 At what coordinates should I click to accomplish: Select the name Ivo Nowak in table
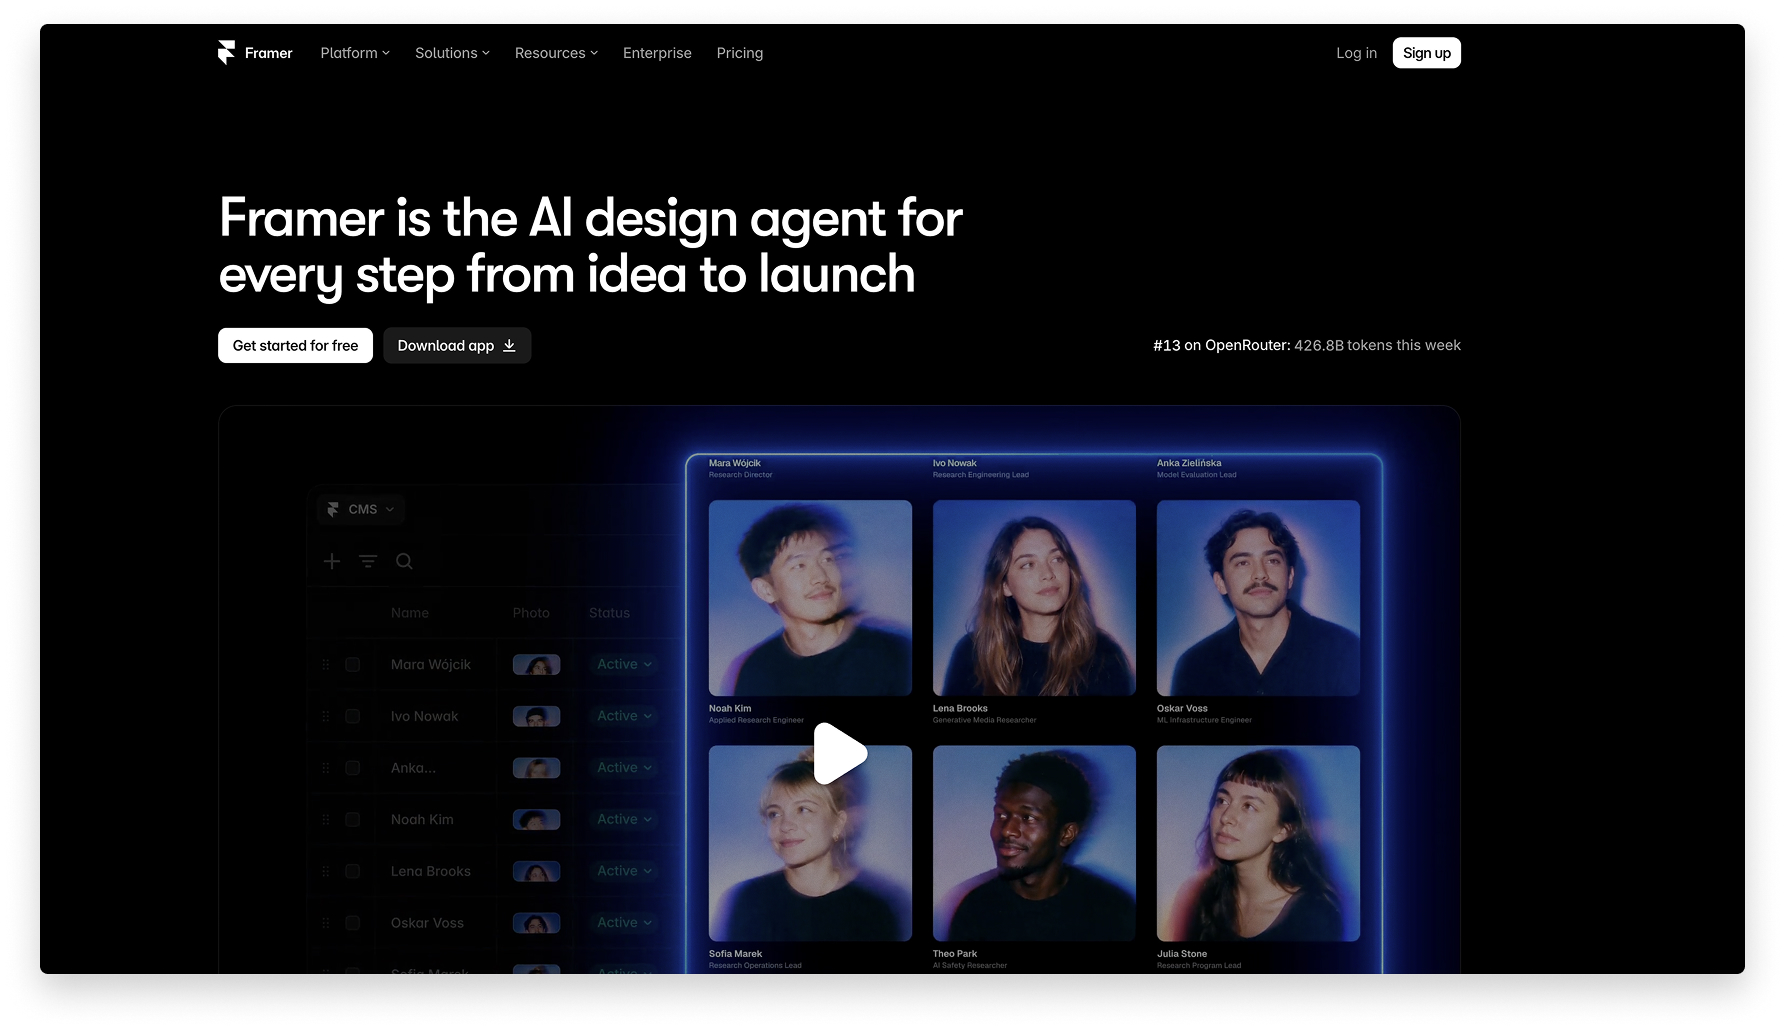[424, 716]
